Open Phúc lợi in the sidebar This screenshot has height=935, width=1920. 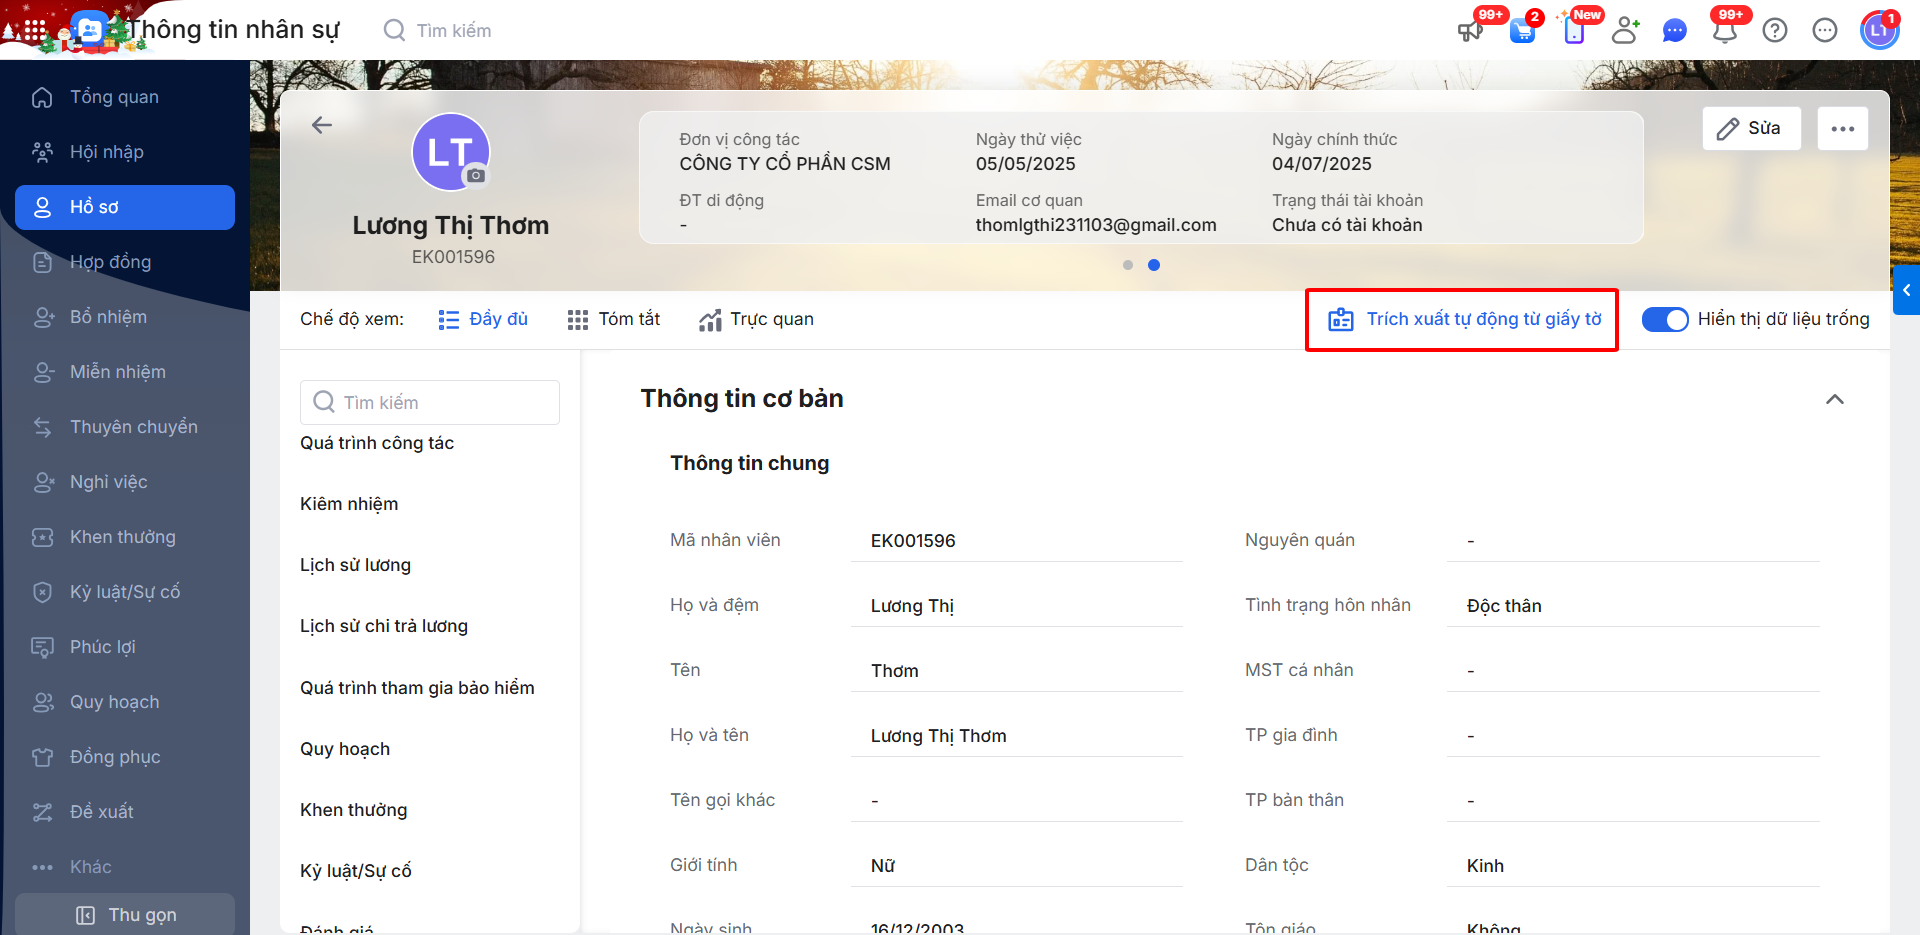[x=125, y=647]
